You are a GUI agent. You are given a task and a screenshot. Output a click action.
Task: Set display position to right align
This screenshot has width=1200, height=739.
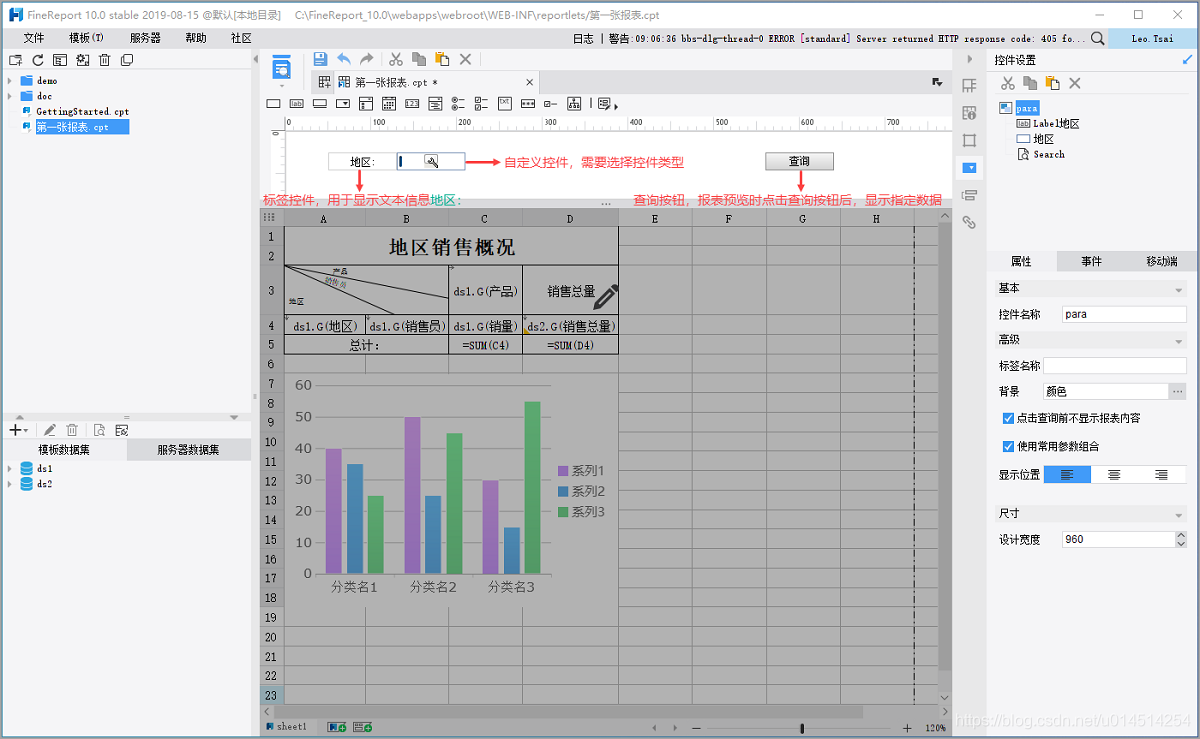click(1161, 475)
